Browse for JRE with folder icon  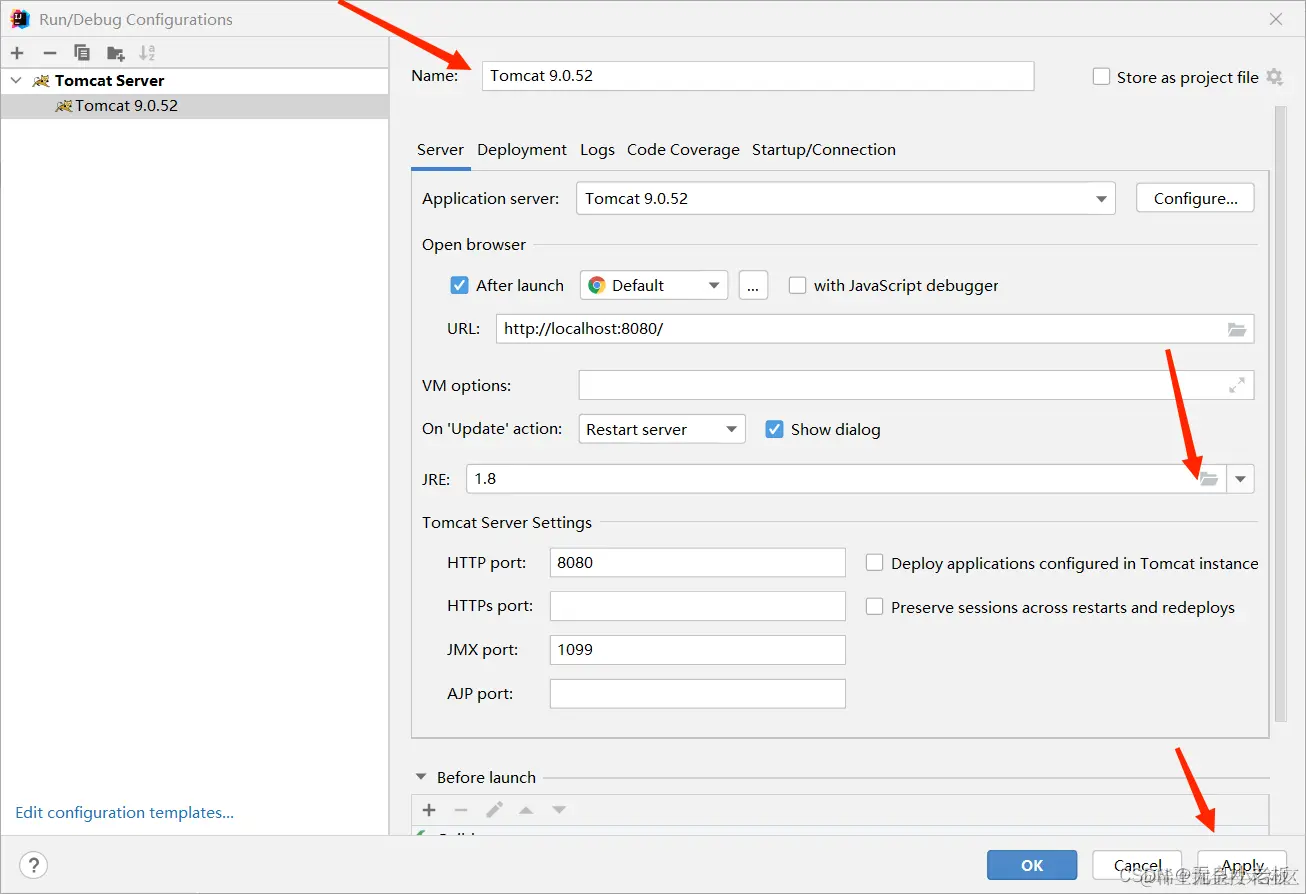click(x=1209, y=479)
